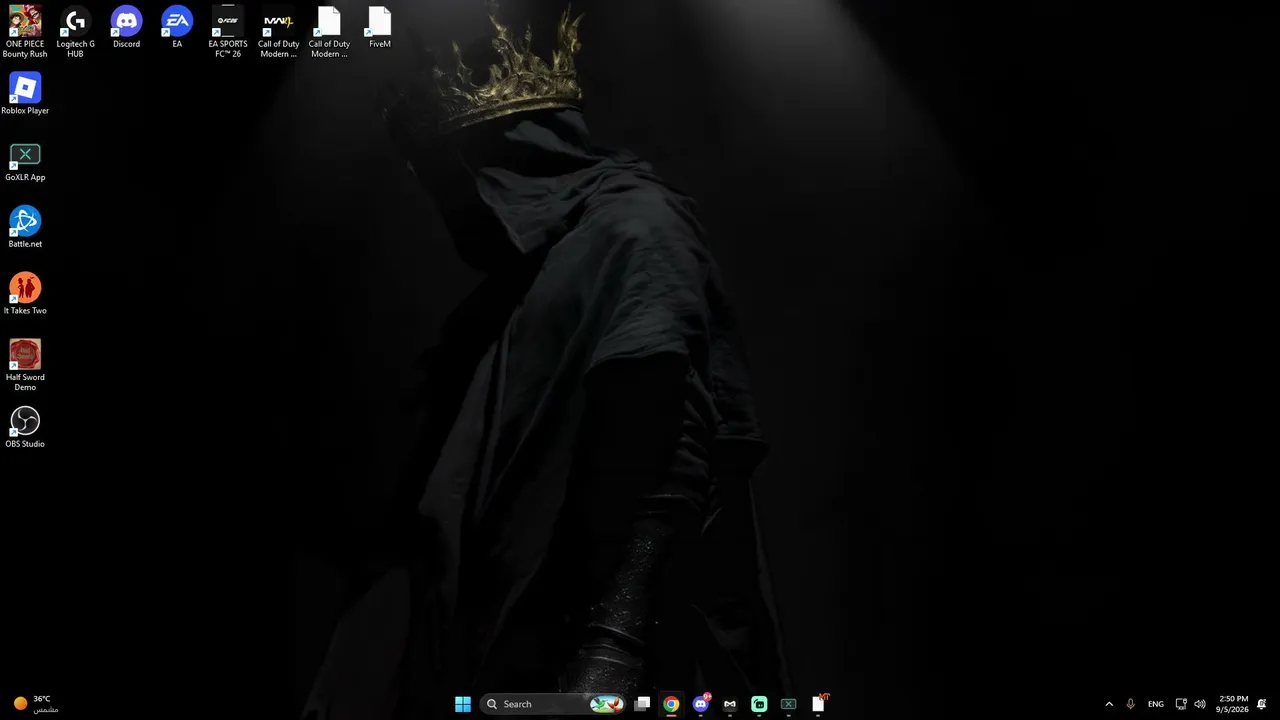Select the It Takes Two desktop shortcut
Screen dimensions: 1280x720
tap(25, 294)
